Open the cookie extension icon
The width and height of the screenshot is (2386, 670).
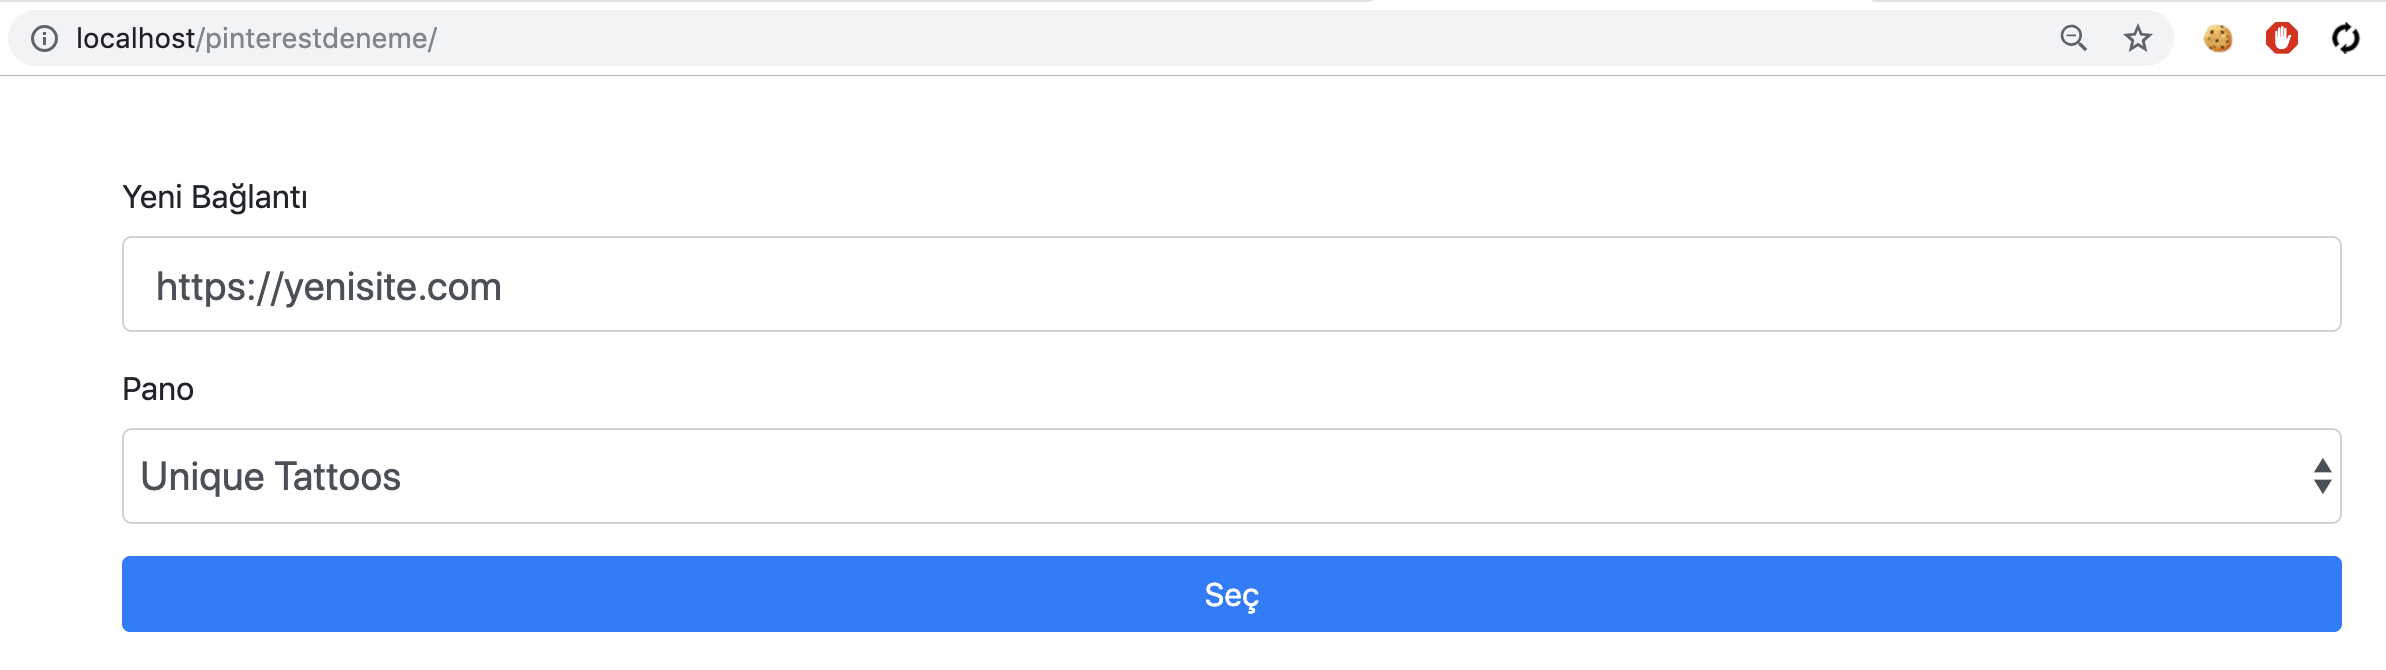pyautogui.click(x=2218, y=39)
